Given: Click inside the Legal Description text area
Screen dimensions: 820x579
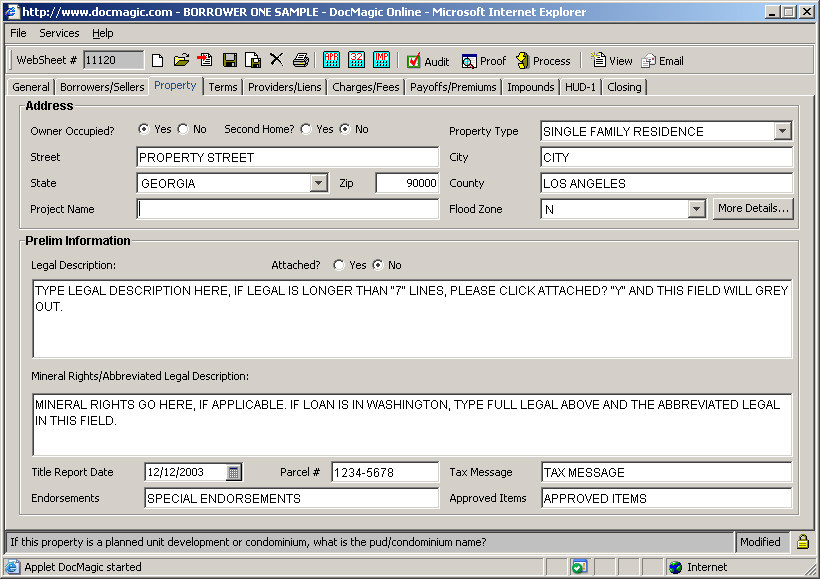Looking at the screenshot, I should (412, 319).
